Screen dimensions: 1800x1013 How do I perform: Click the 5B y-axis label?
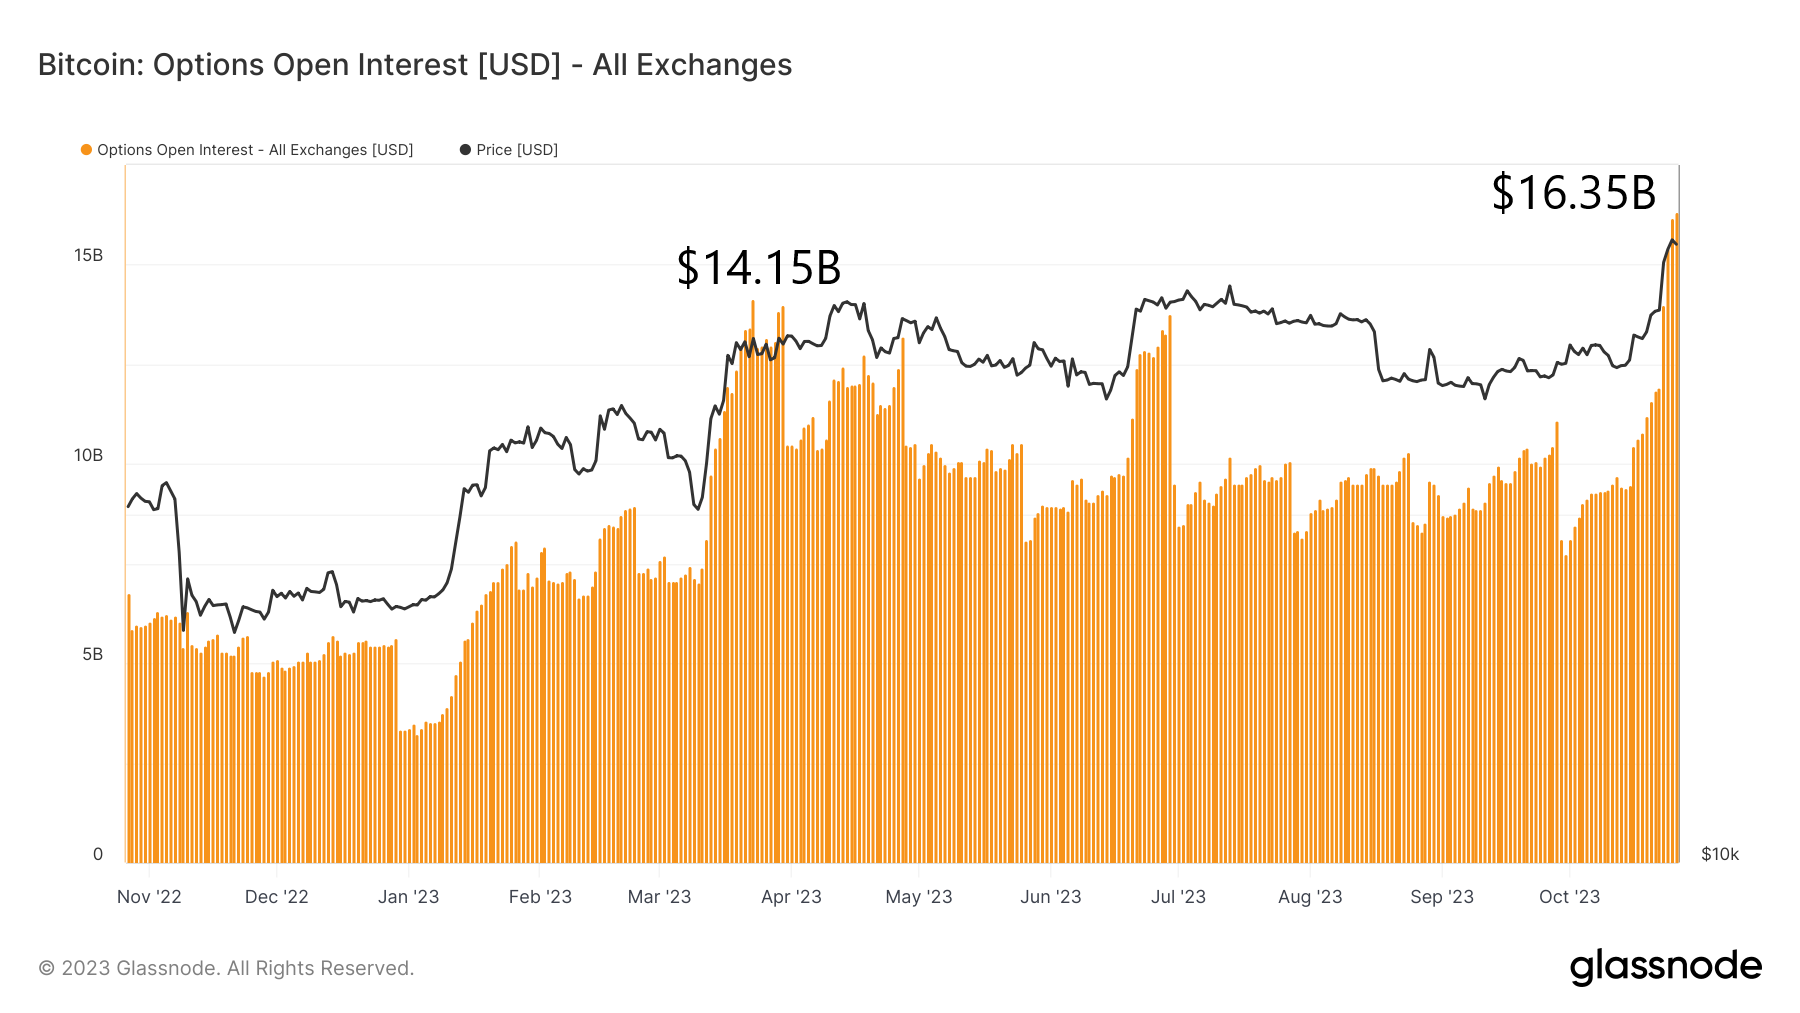click(x=92, y=655)
